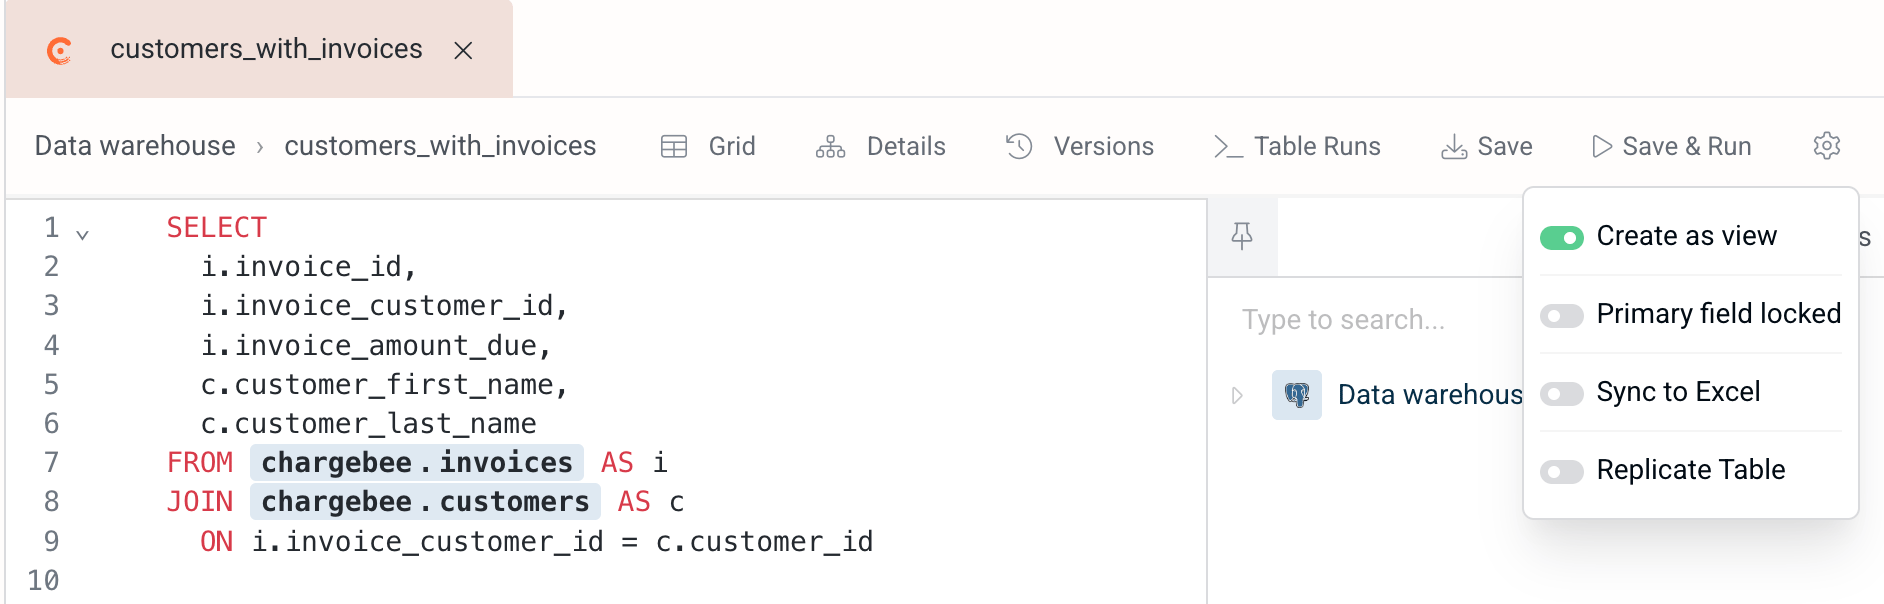This screenshot has width=1884, height=604.
Task: Click the Table Runs terminal icon
Action: pos(1228,147)
